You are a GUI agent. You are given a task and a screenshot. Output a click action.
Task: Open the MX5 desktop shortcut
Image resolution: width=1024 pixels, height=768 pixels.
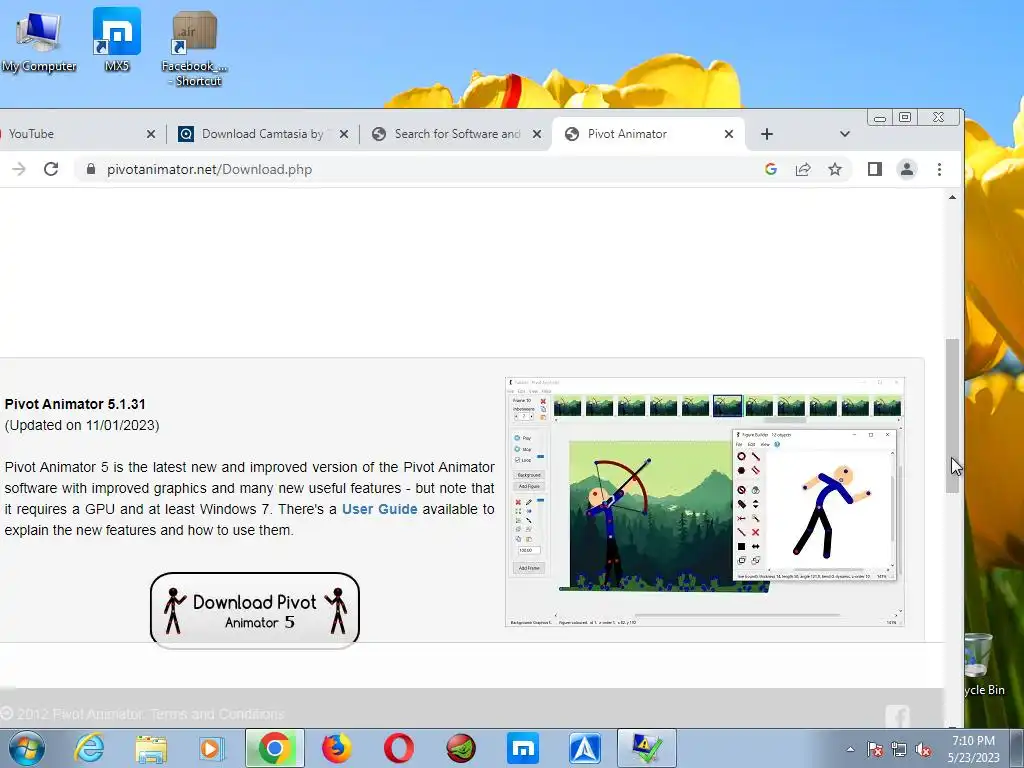tap(117, 39)
